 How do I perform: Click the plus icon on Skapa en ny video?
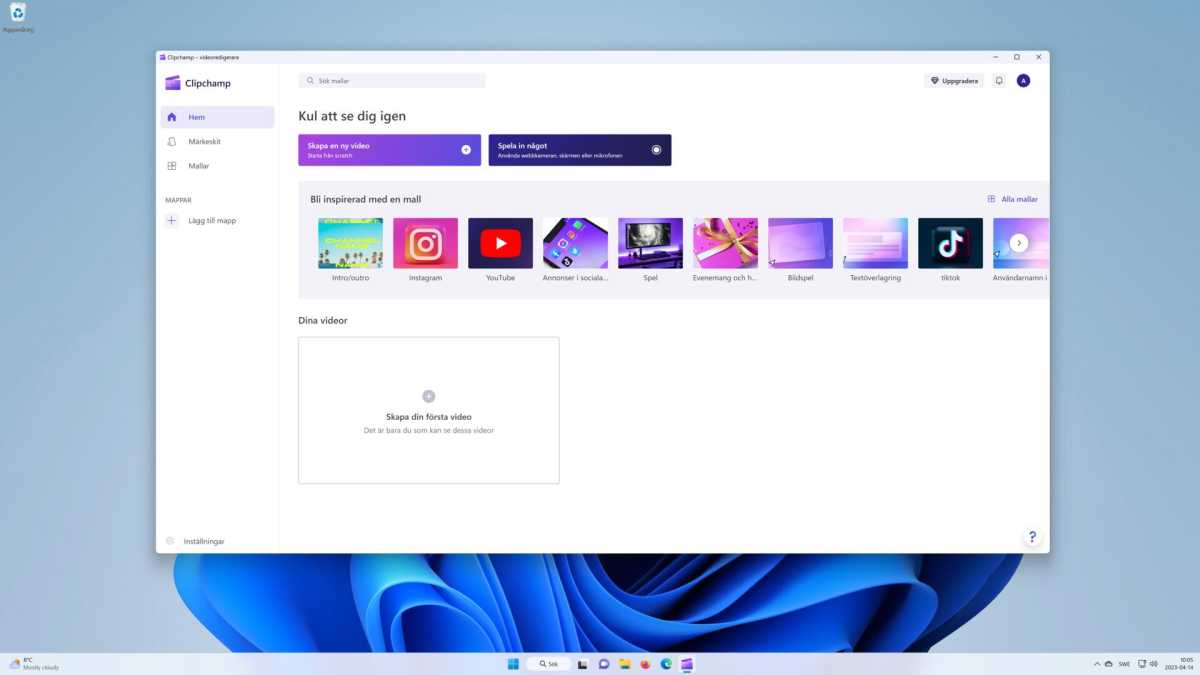tap(465, 148)
